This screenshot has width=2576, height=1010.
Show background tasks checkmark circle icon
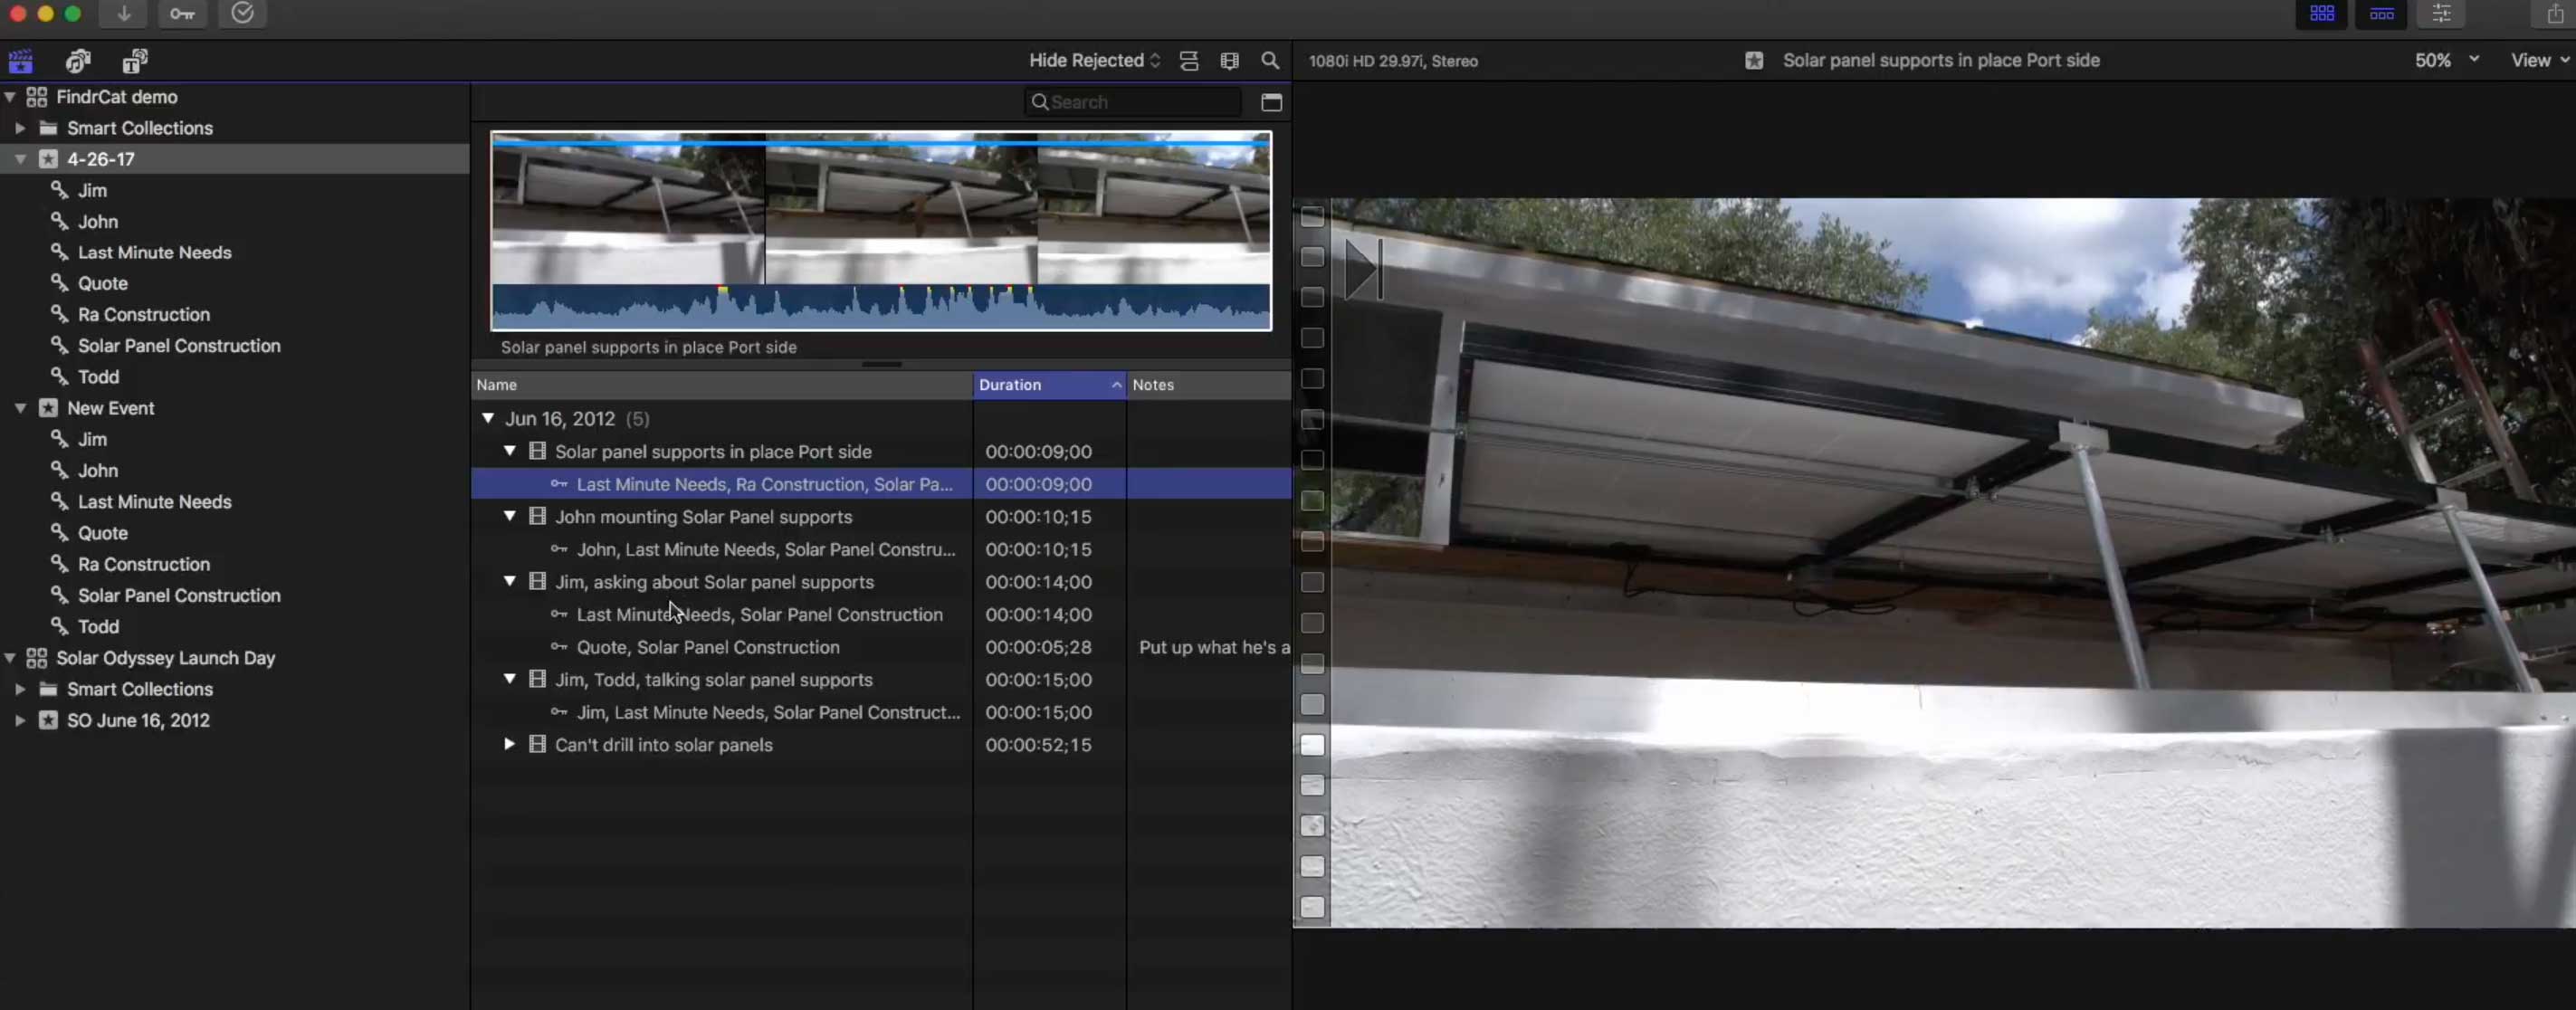coord(242,14)
